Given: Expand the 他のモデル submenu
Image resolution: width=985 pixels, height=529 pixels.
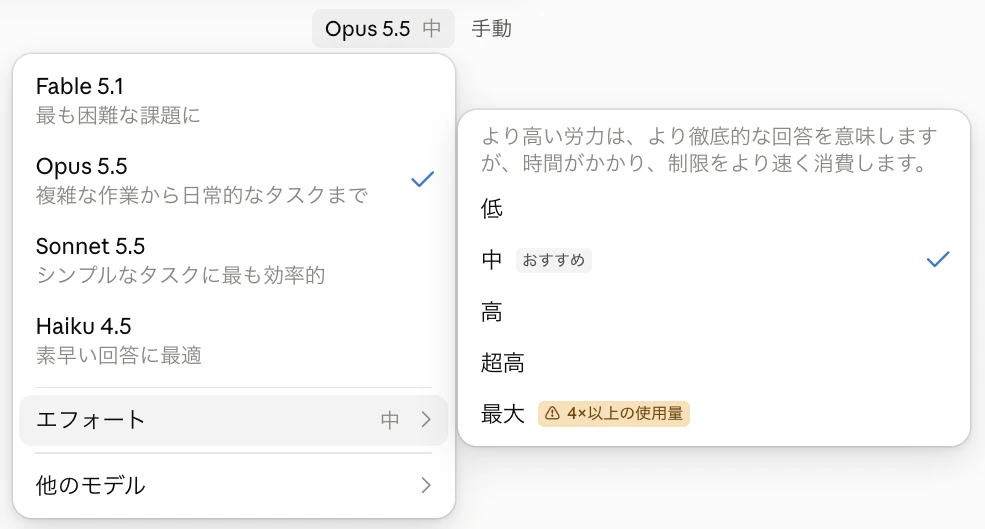Looking at the screenshot, I should point(234,485).
